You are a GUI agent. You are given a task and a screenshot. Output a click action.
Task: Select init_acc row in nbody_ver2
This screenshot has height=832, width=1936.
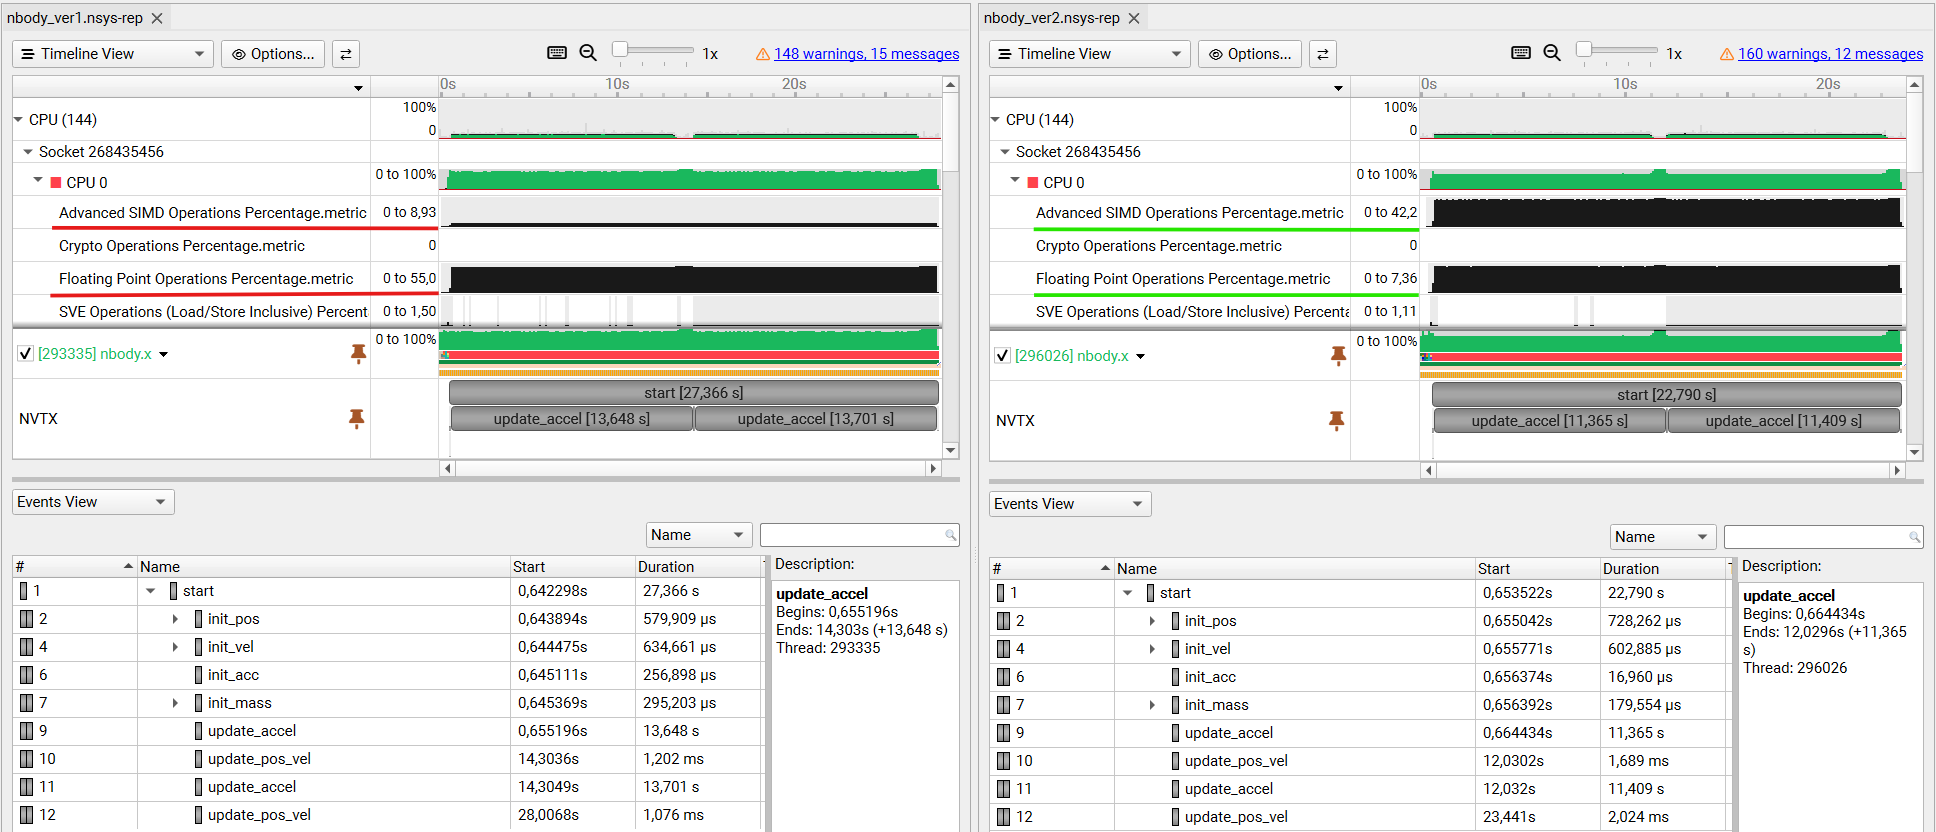[x=1360, y=677]
